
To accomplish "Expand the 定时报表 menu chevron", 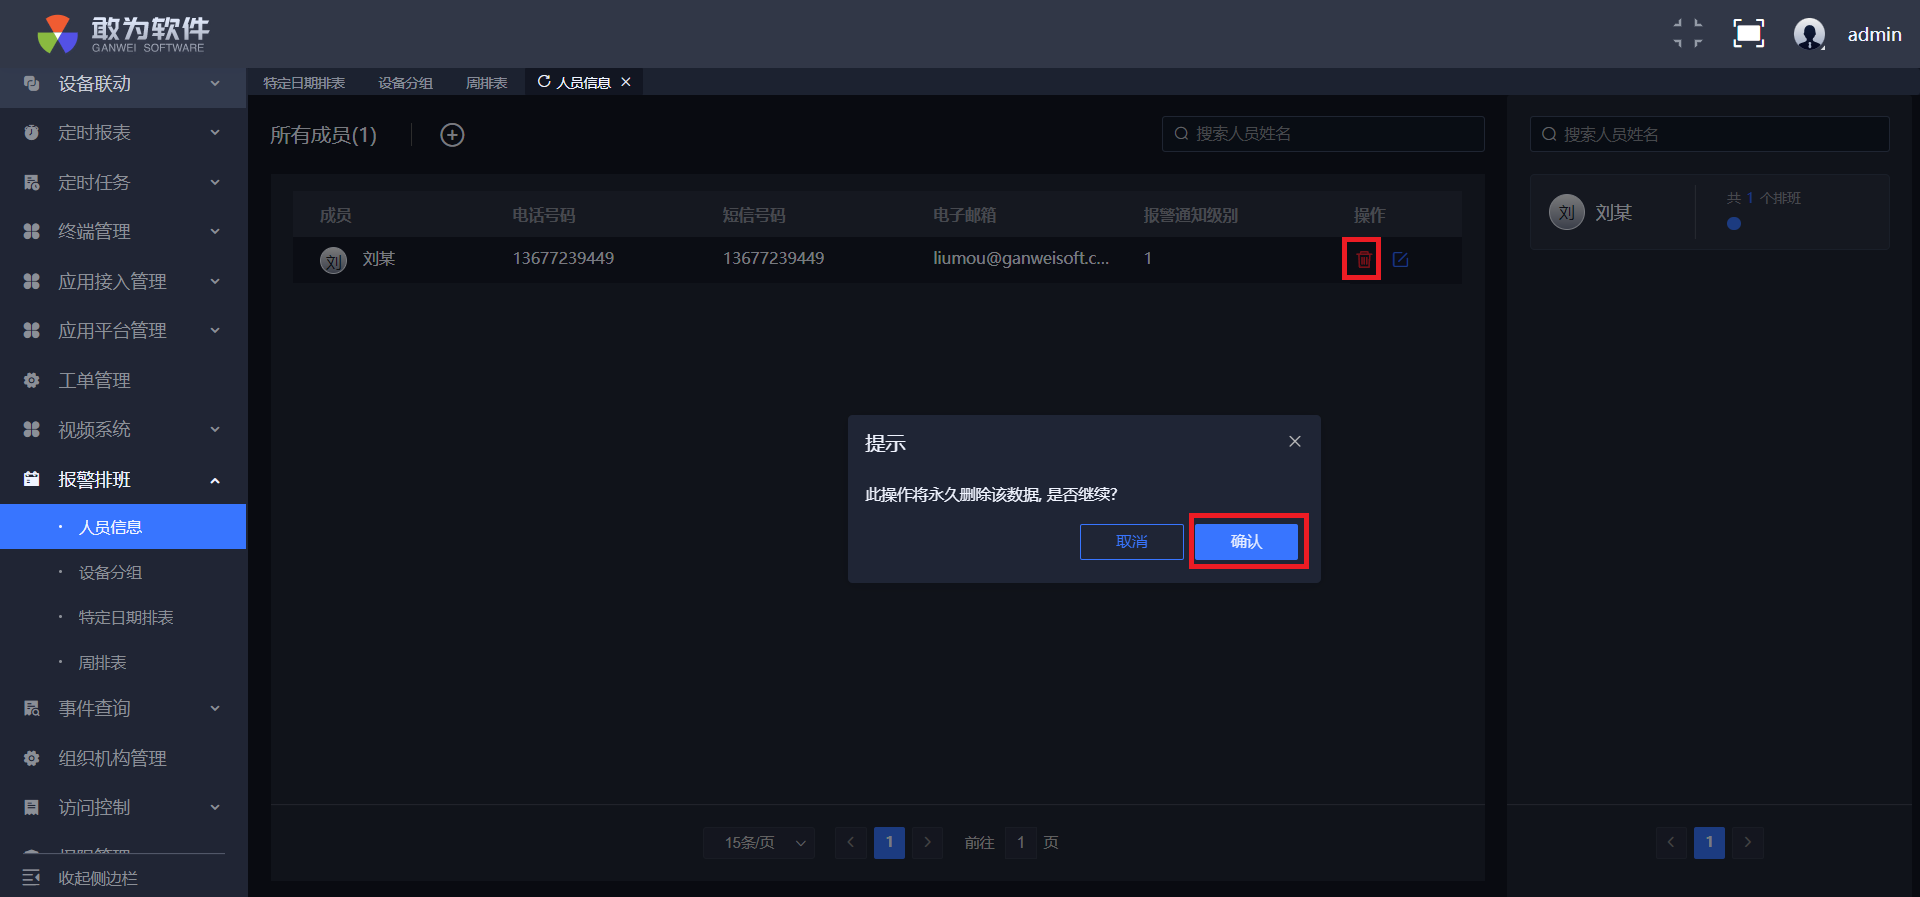I will click(x=215, y=133).
